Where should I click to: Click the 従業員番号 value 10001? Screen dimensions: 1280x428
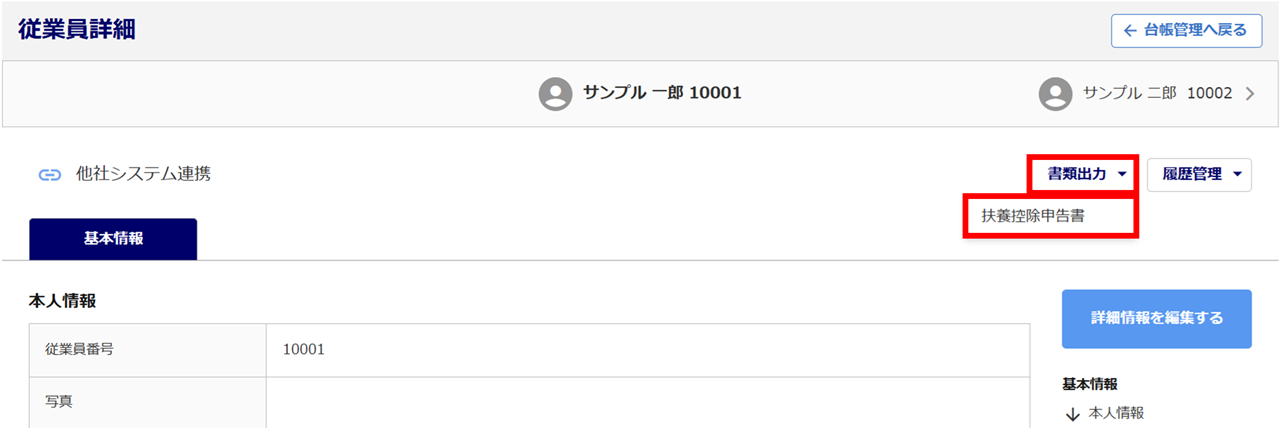pyautogui.click(x=304, y=350)
